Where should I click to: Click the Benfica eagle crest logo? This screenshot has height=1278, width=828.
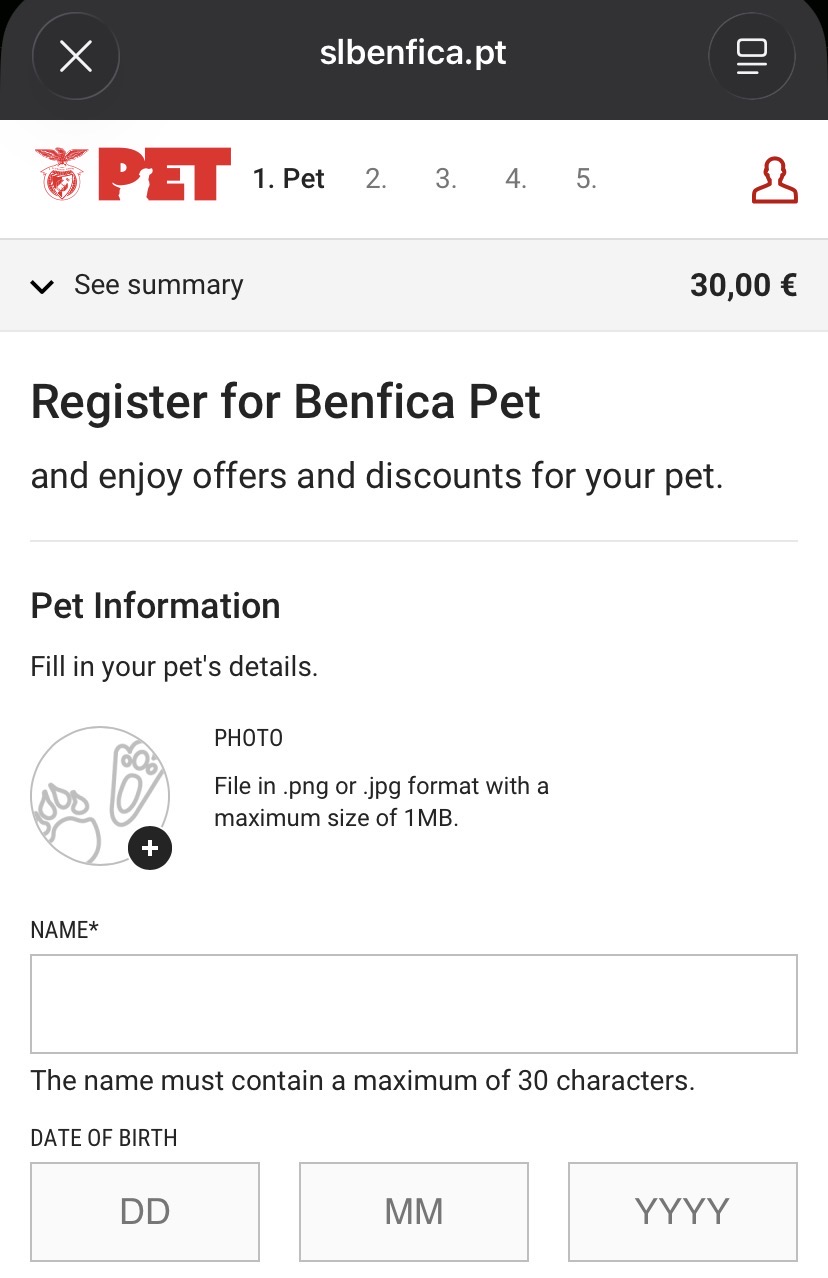click(62, 174)
